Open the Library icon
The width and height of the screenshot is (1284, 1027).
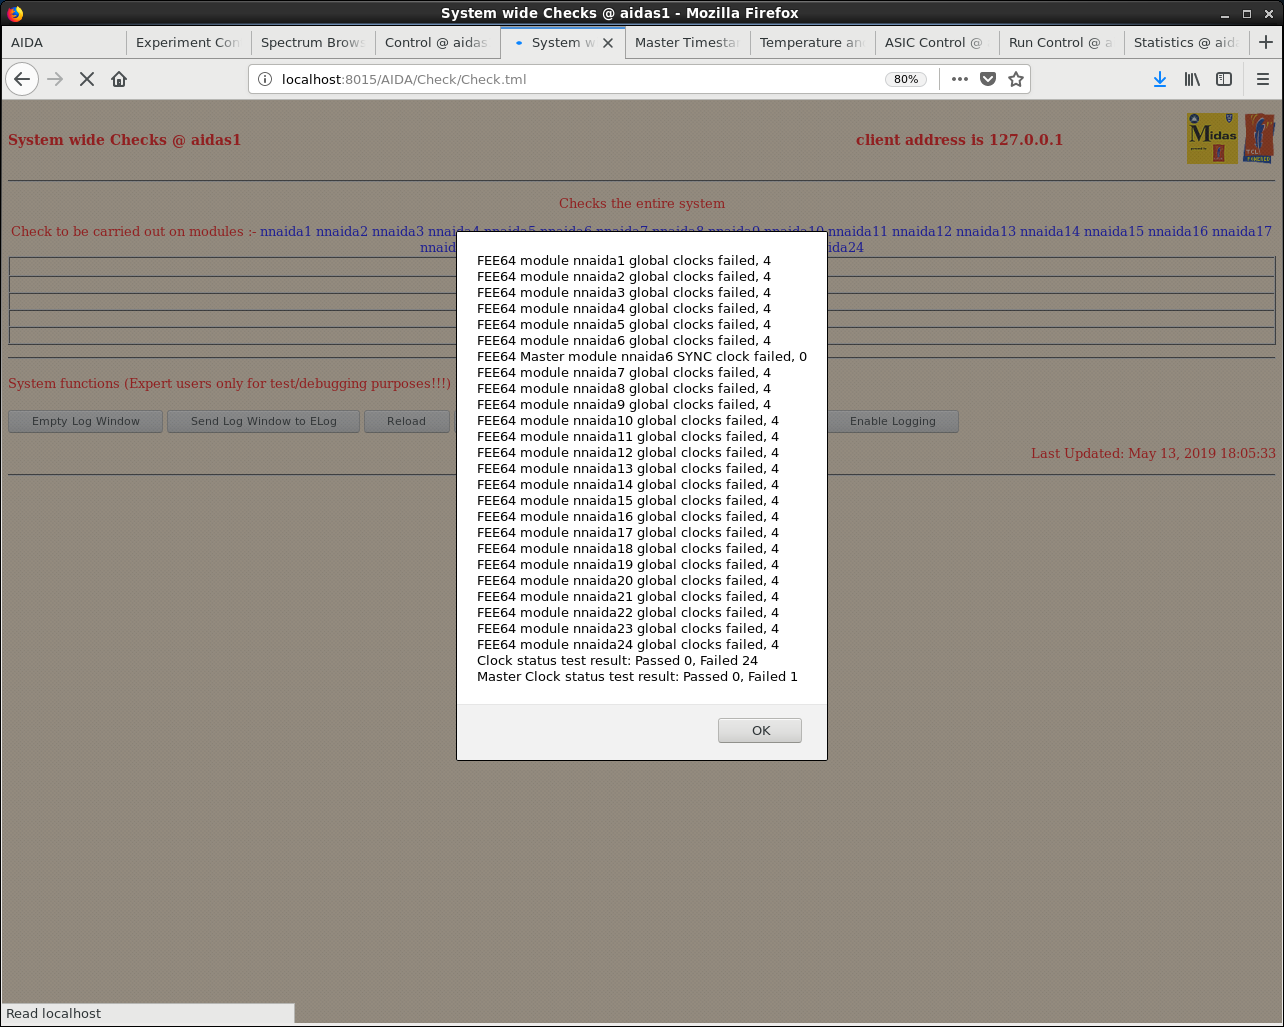click(1192, 79)
